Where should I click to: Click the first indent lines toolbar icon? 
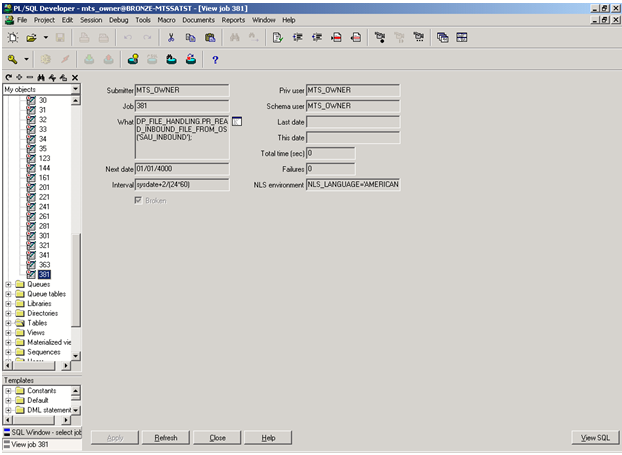297,38
